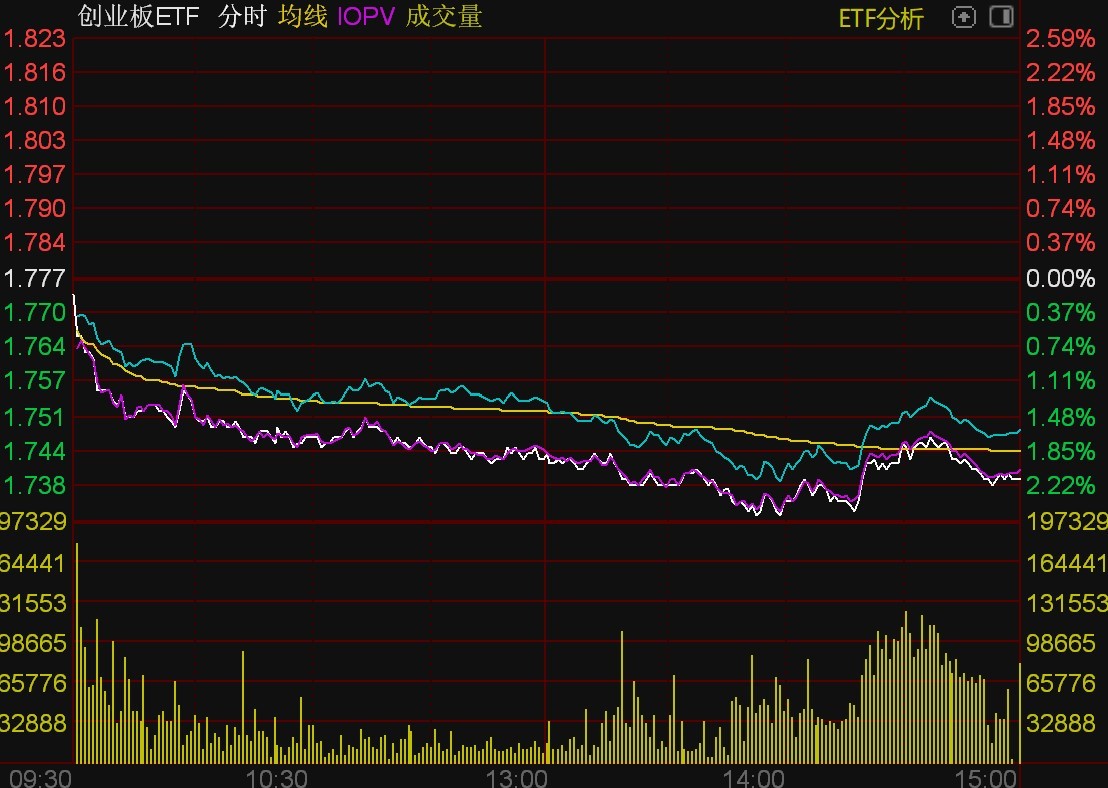Image resolution: width=1108 pixels, height=788 pixels.
Task: Click the red 0.74% percent axis label
Action: [x=1060, y=208]
